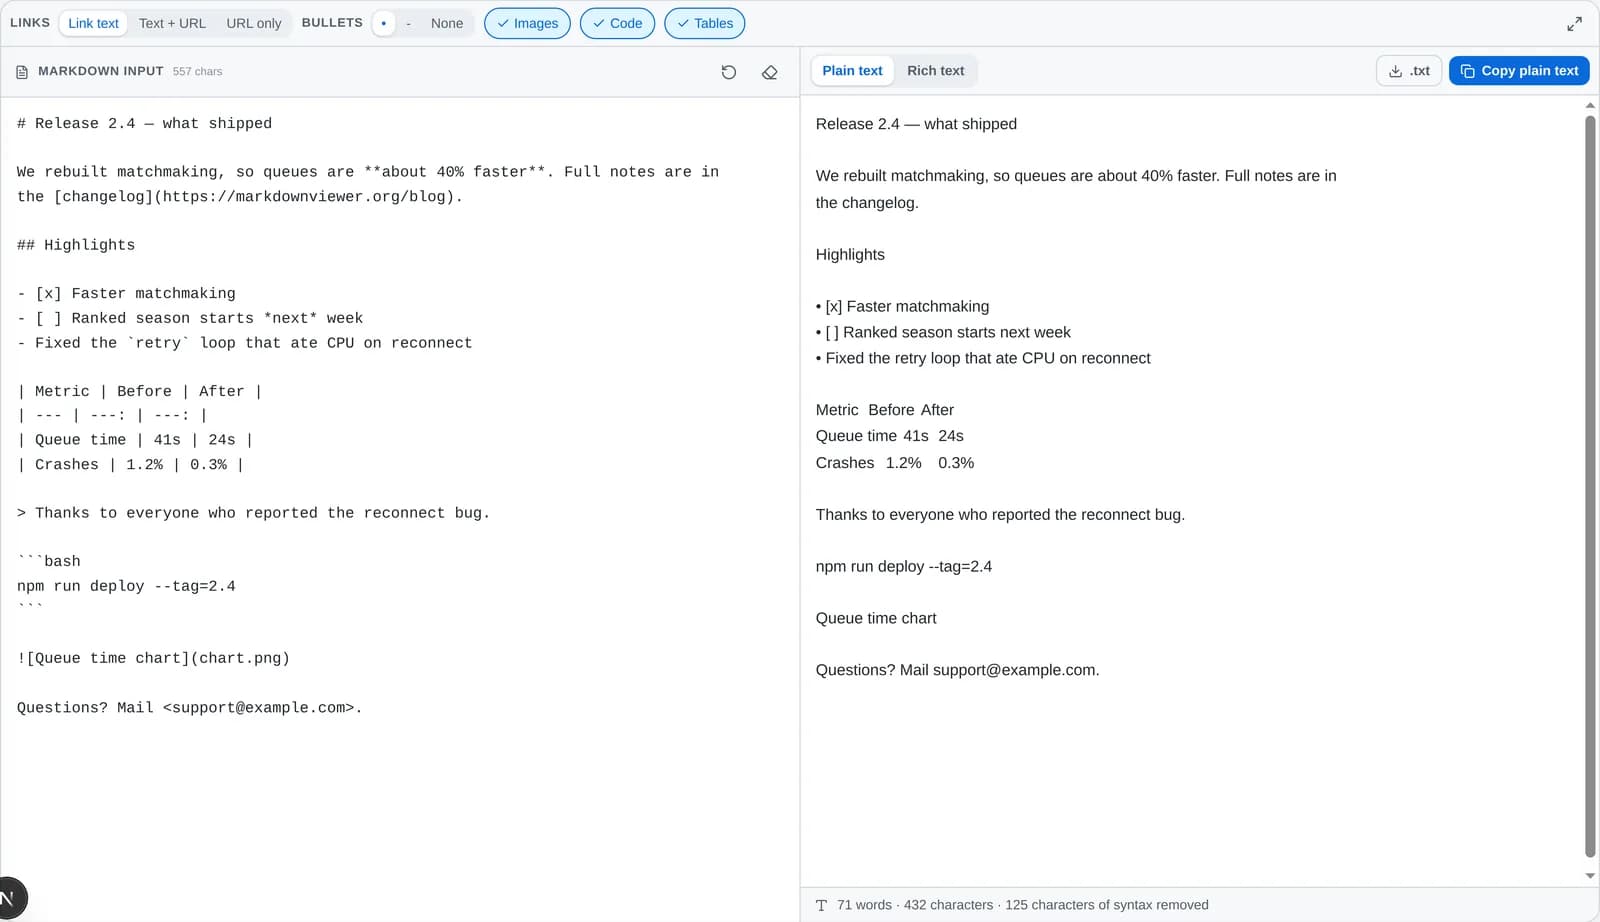
Task: Click 'MARKDOWN INPUT' panel label
Action: pyautogui.click(x=100, y=72)
